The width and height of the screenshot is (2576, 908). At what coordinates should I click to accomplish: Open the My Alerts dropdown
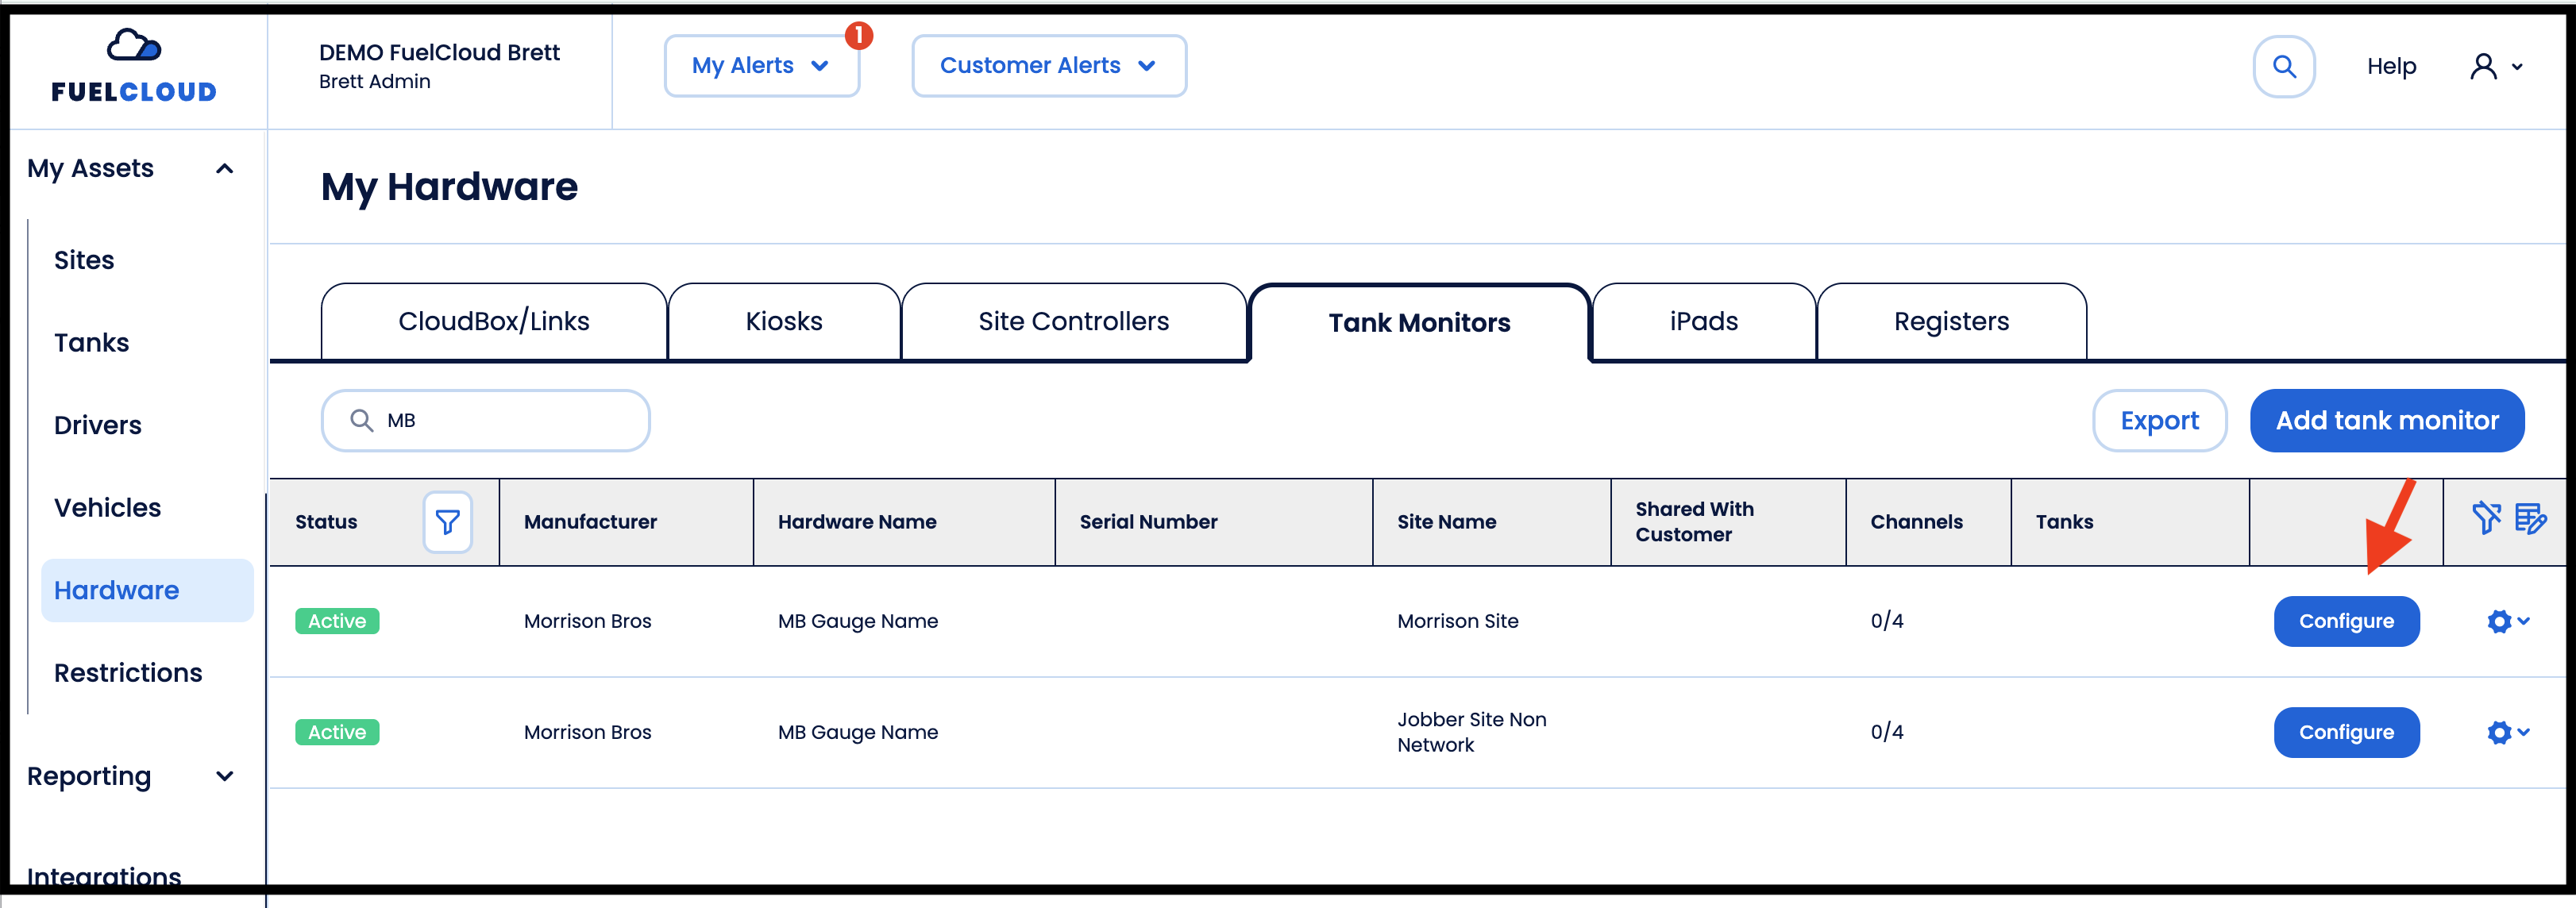tap(761, 66)
